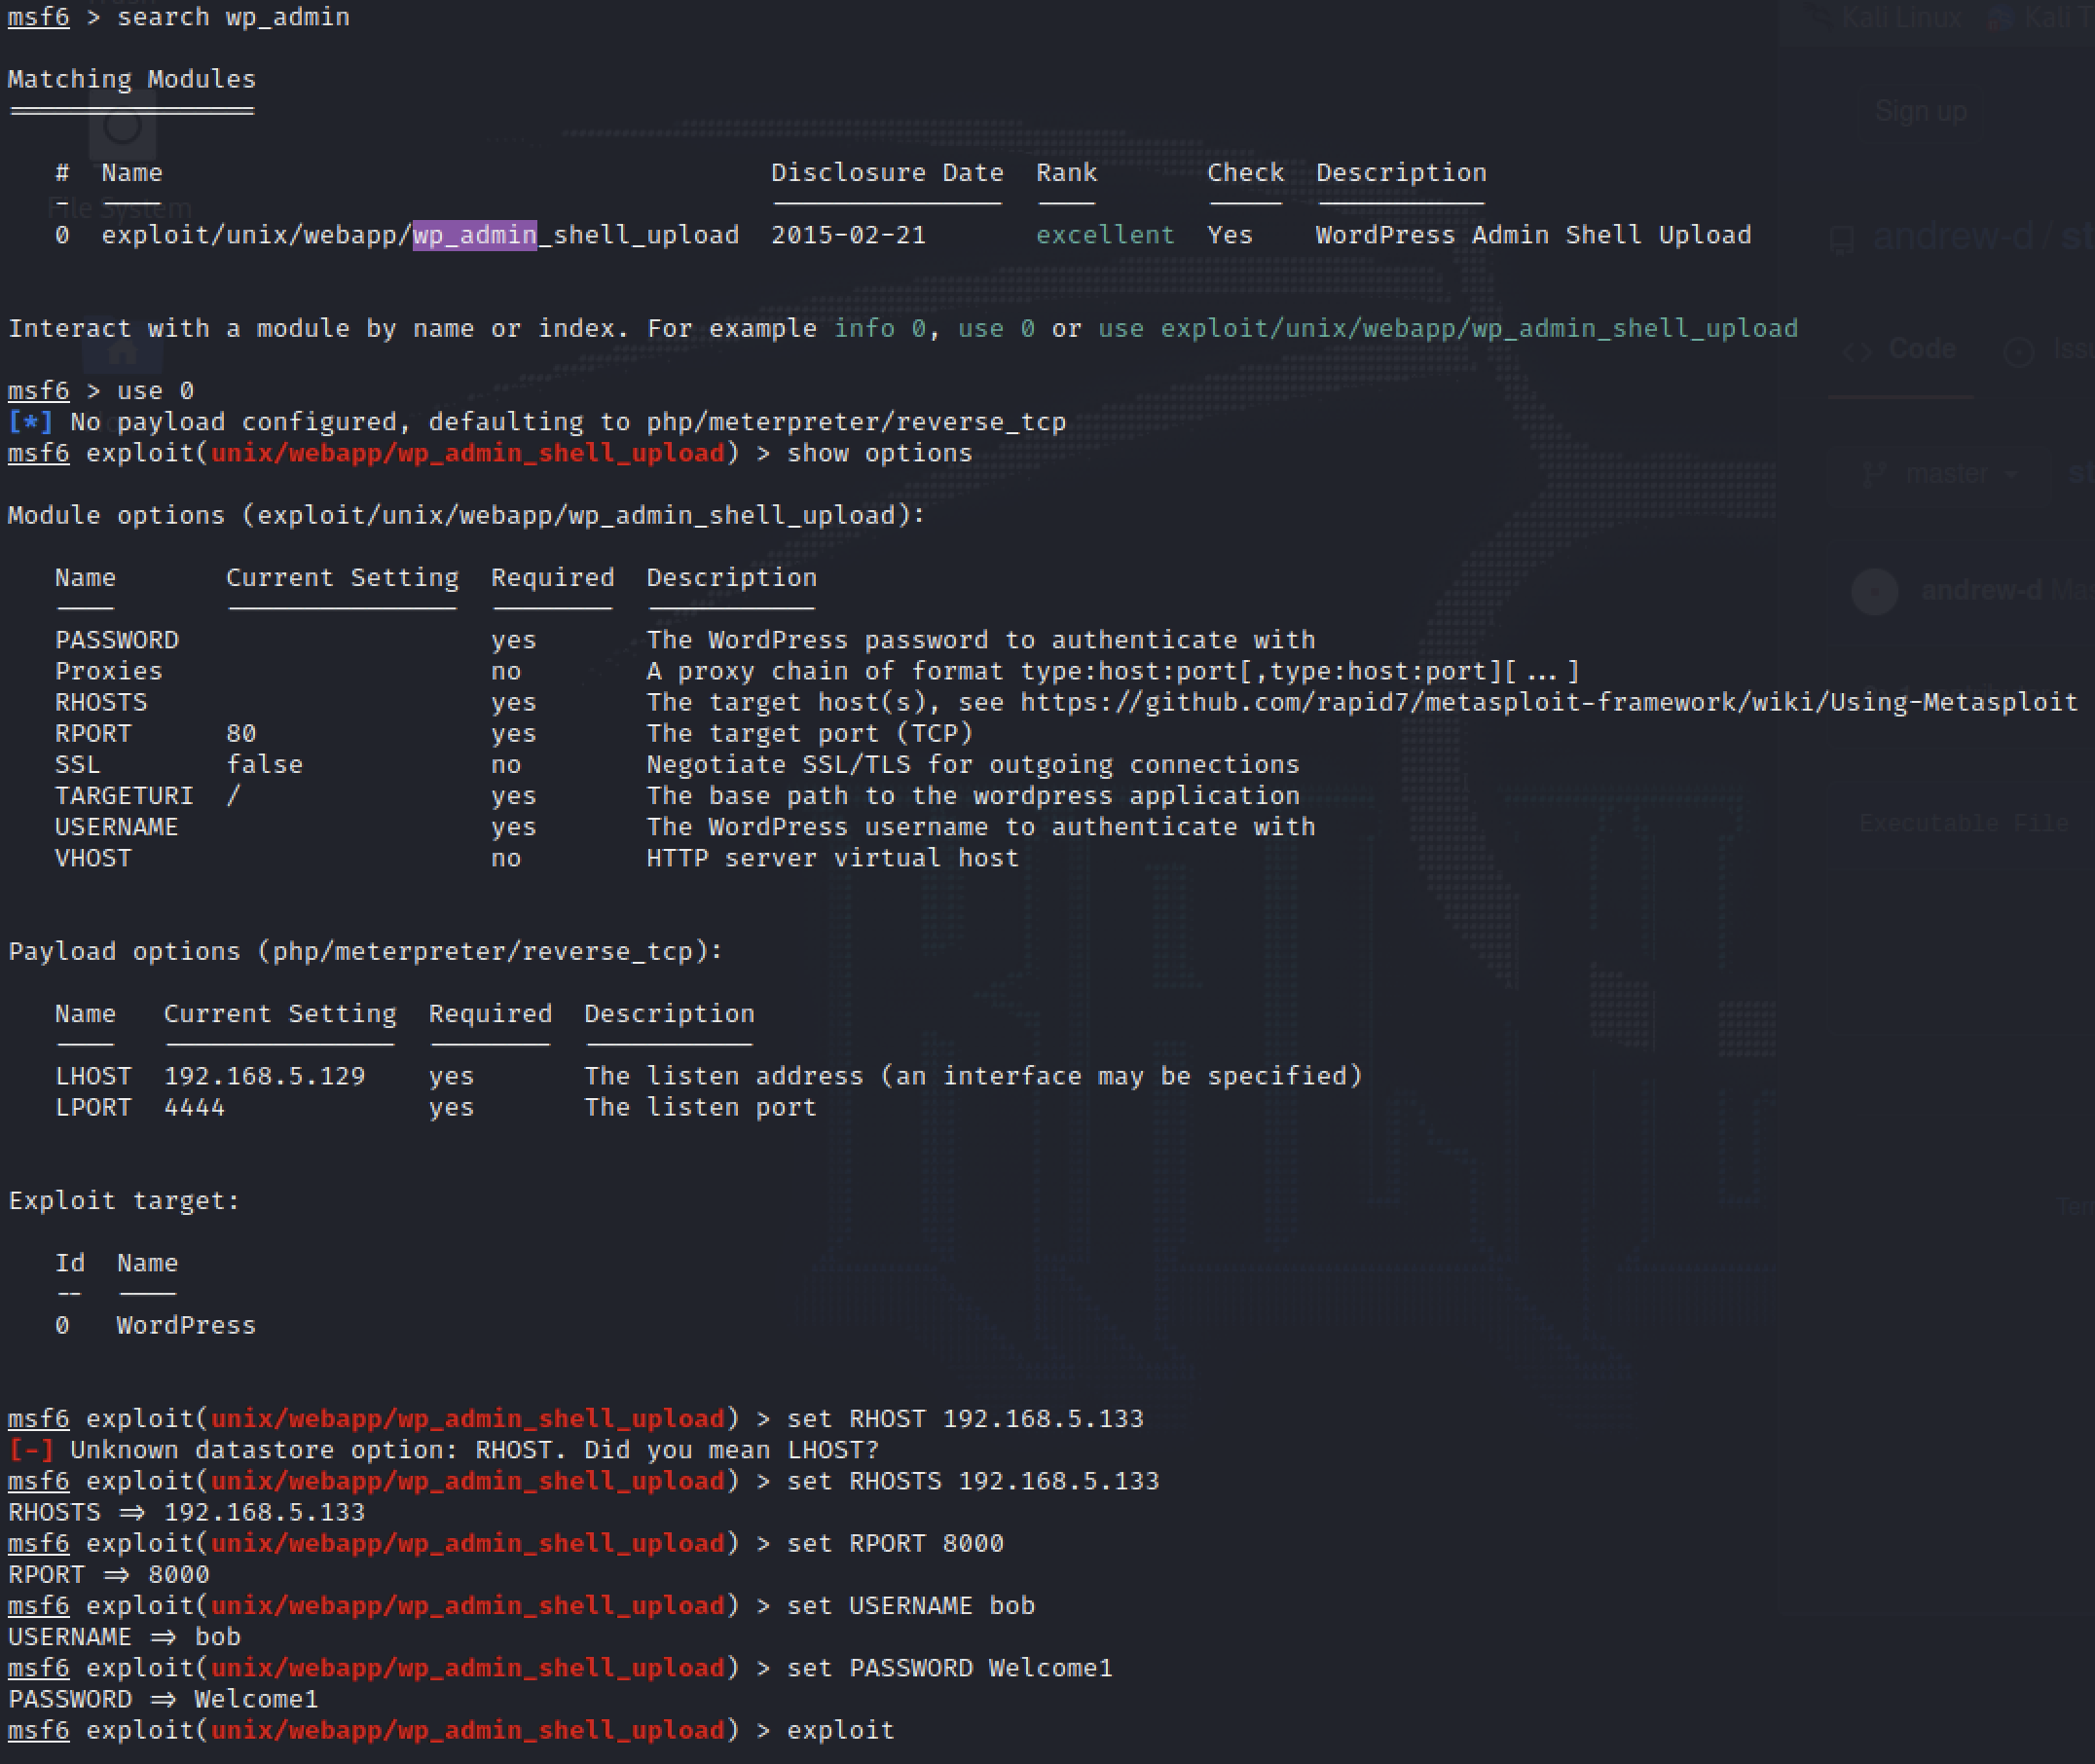Select 'The target port (TCP)' description

click(x=809, y=734)
